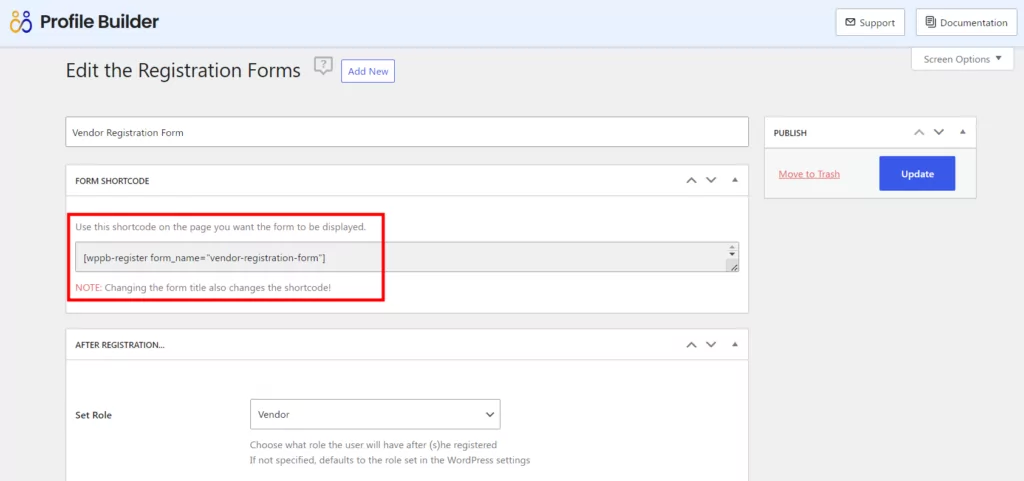Edit the Vendor Registration Form title field

coord(407,132)
